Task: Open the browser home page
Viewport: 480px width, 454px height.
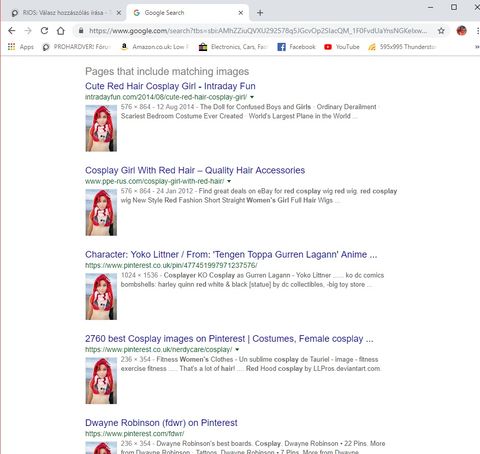Action: [x=61, y=31]
